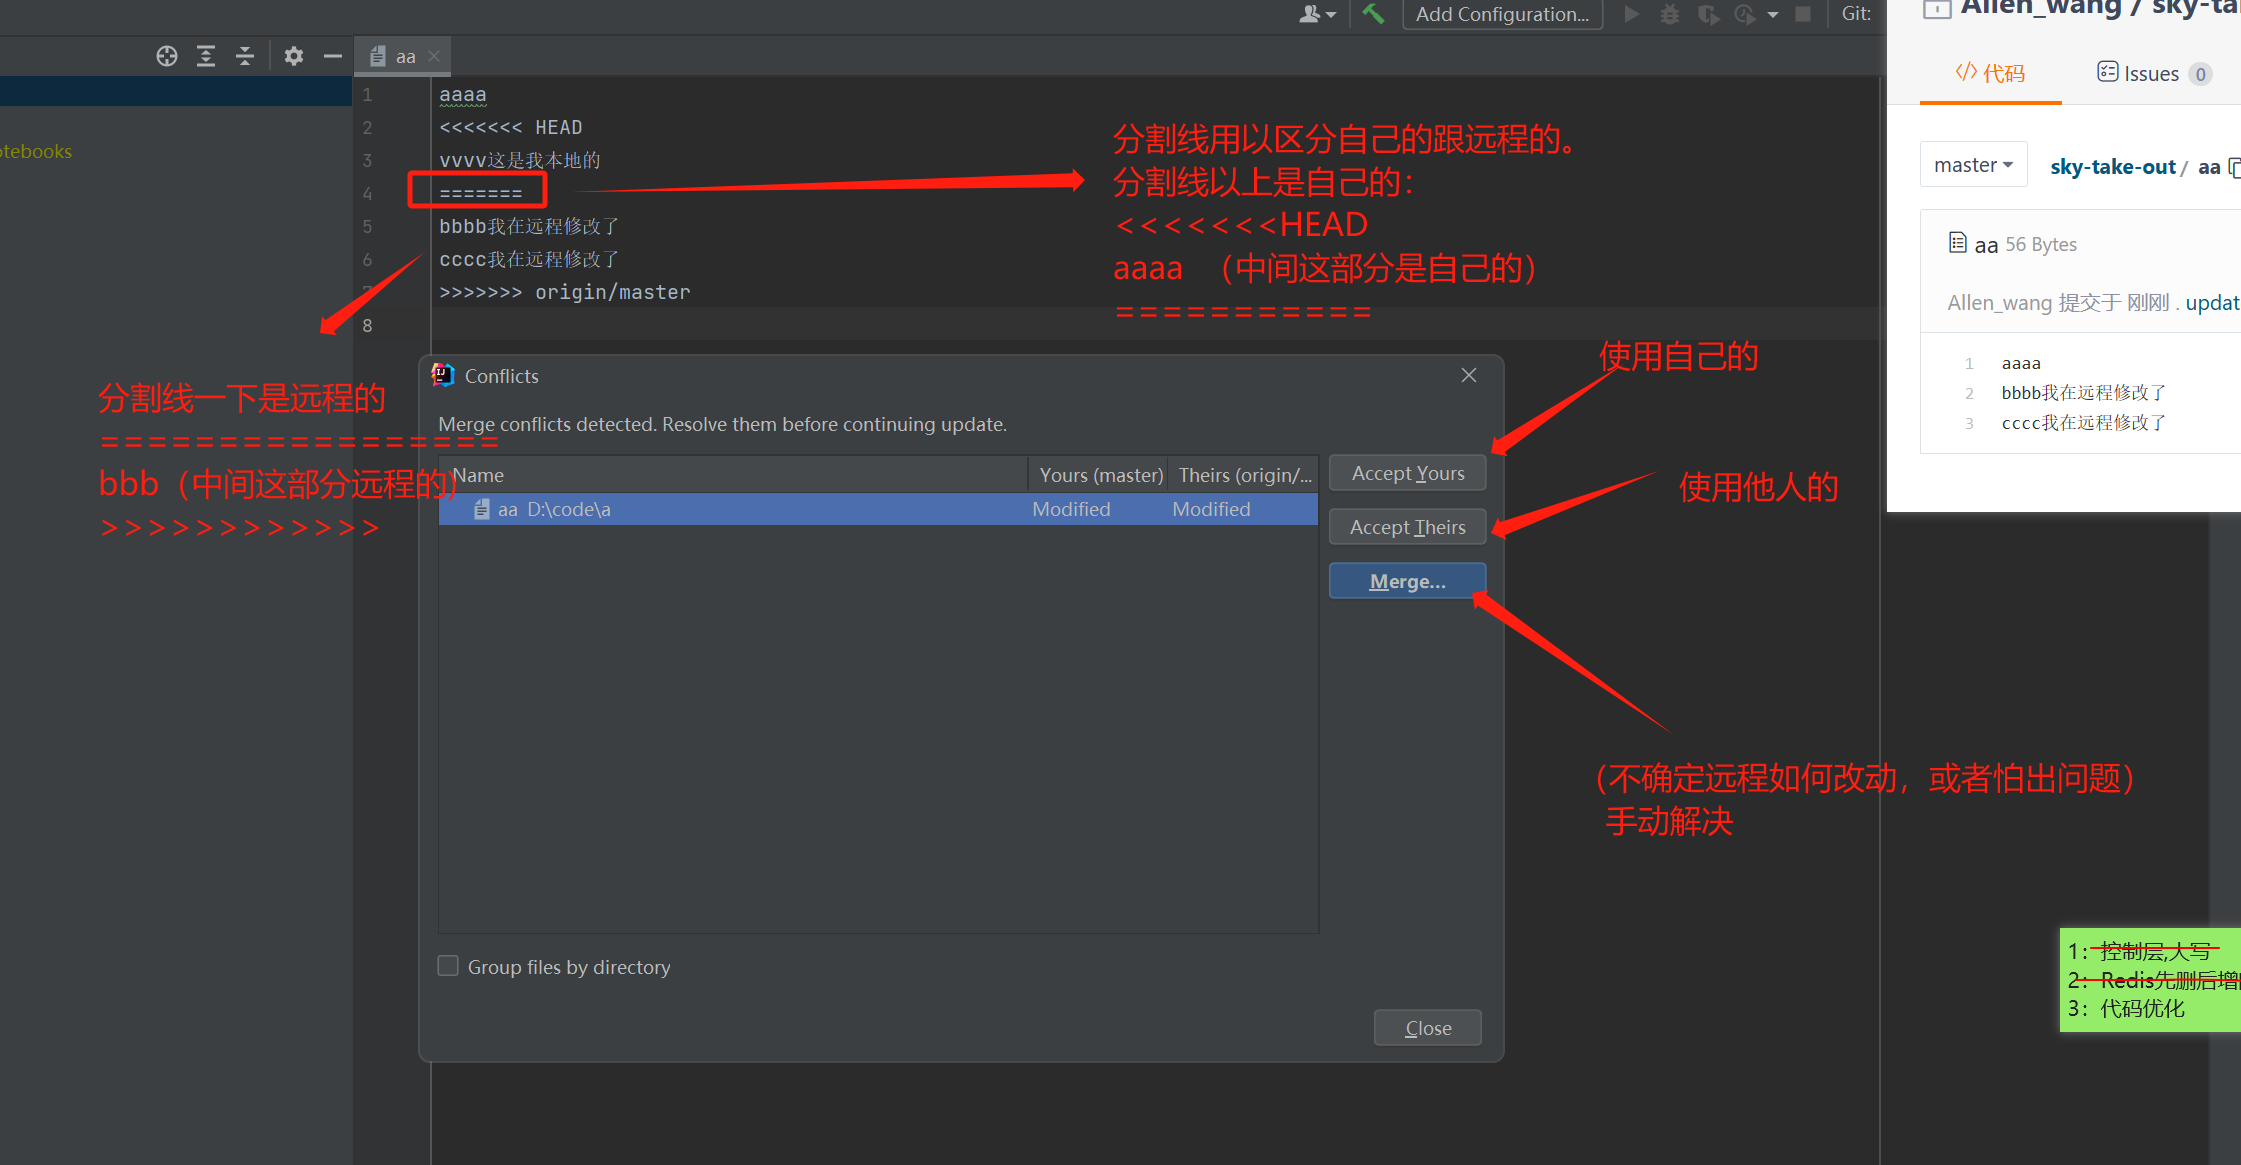The image size is (2241, 1165).
Task: Click the Select Opened File target icon
Action: point(167,56)
